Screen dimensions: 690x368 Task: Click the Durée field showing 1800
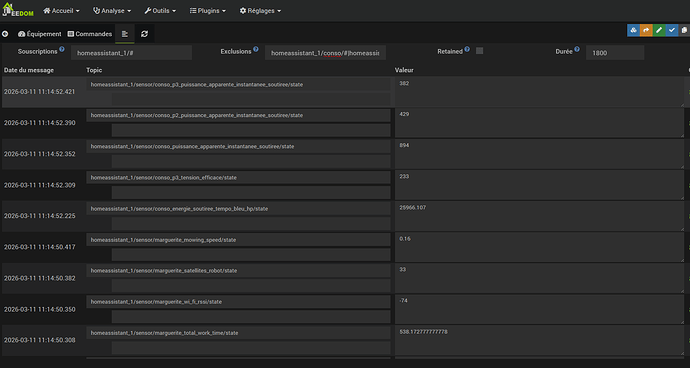615,53
